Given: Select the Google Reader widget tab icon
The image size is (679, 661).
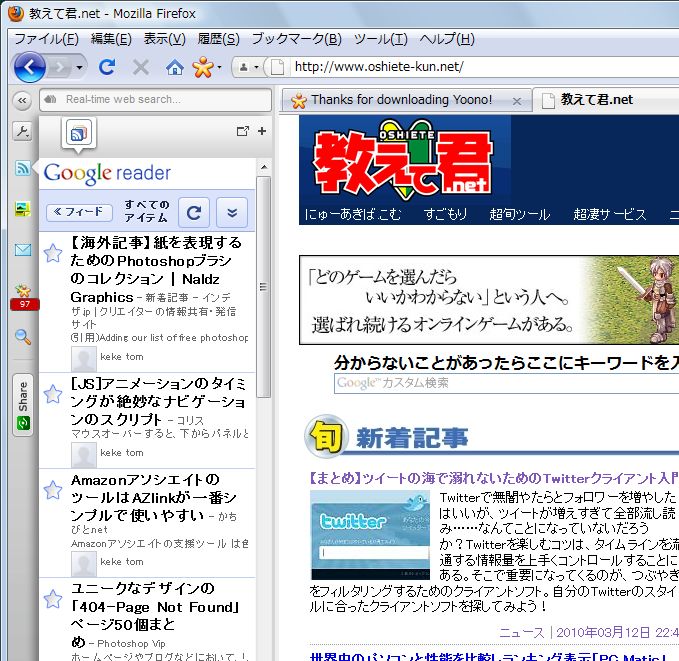Looking at the screenshot, I should pyautogui.click(x=78, y=133).
